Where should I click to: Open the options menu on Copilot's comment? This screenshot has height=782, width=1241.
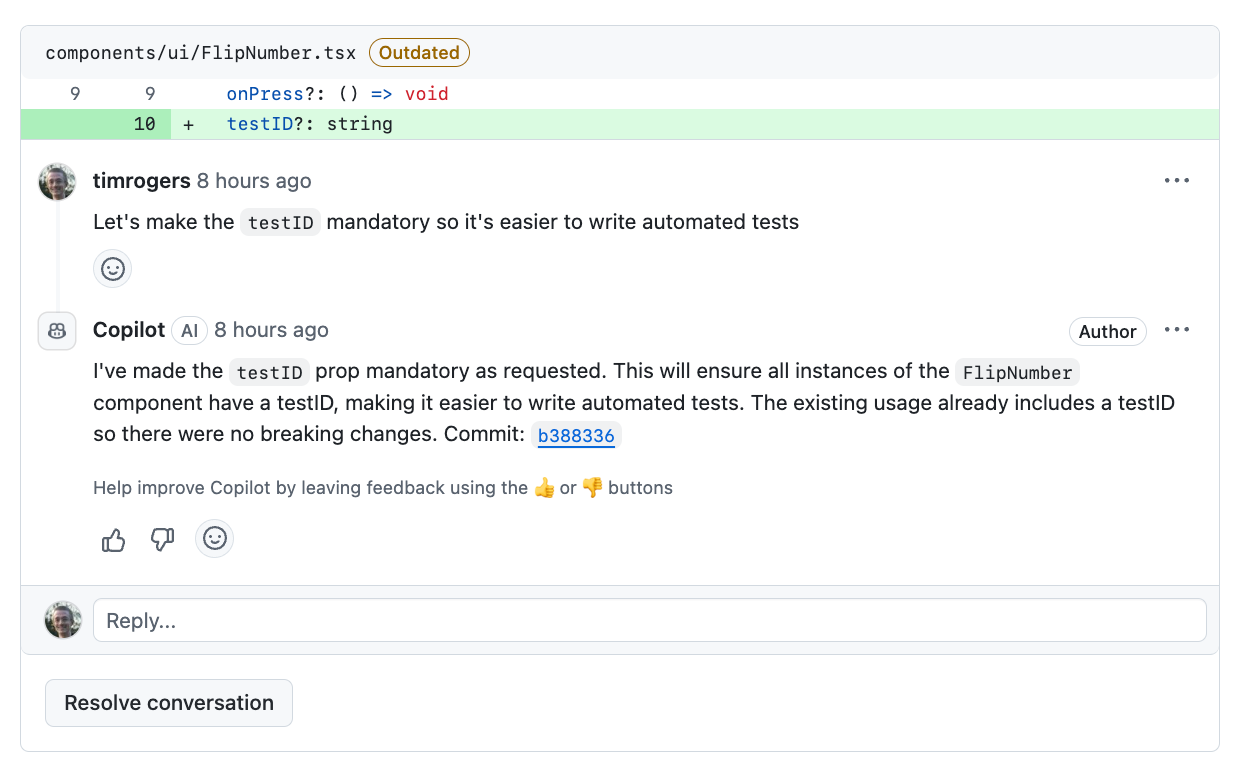pos(1177,330)
